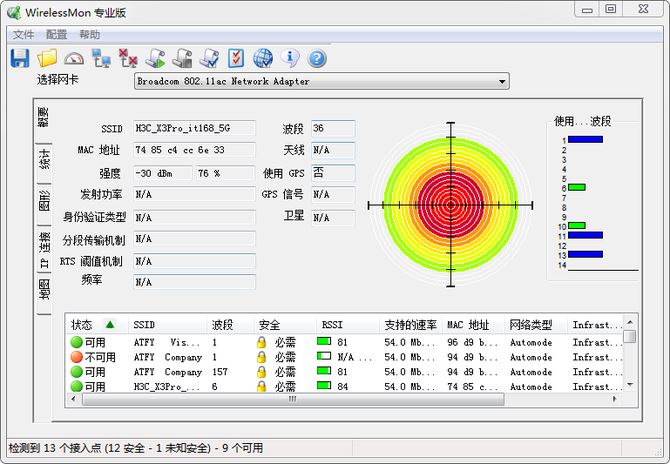
Task: Click RSSI signal bar for value 84
Action: click(324, 385)
